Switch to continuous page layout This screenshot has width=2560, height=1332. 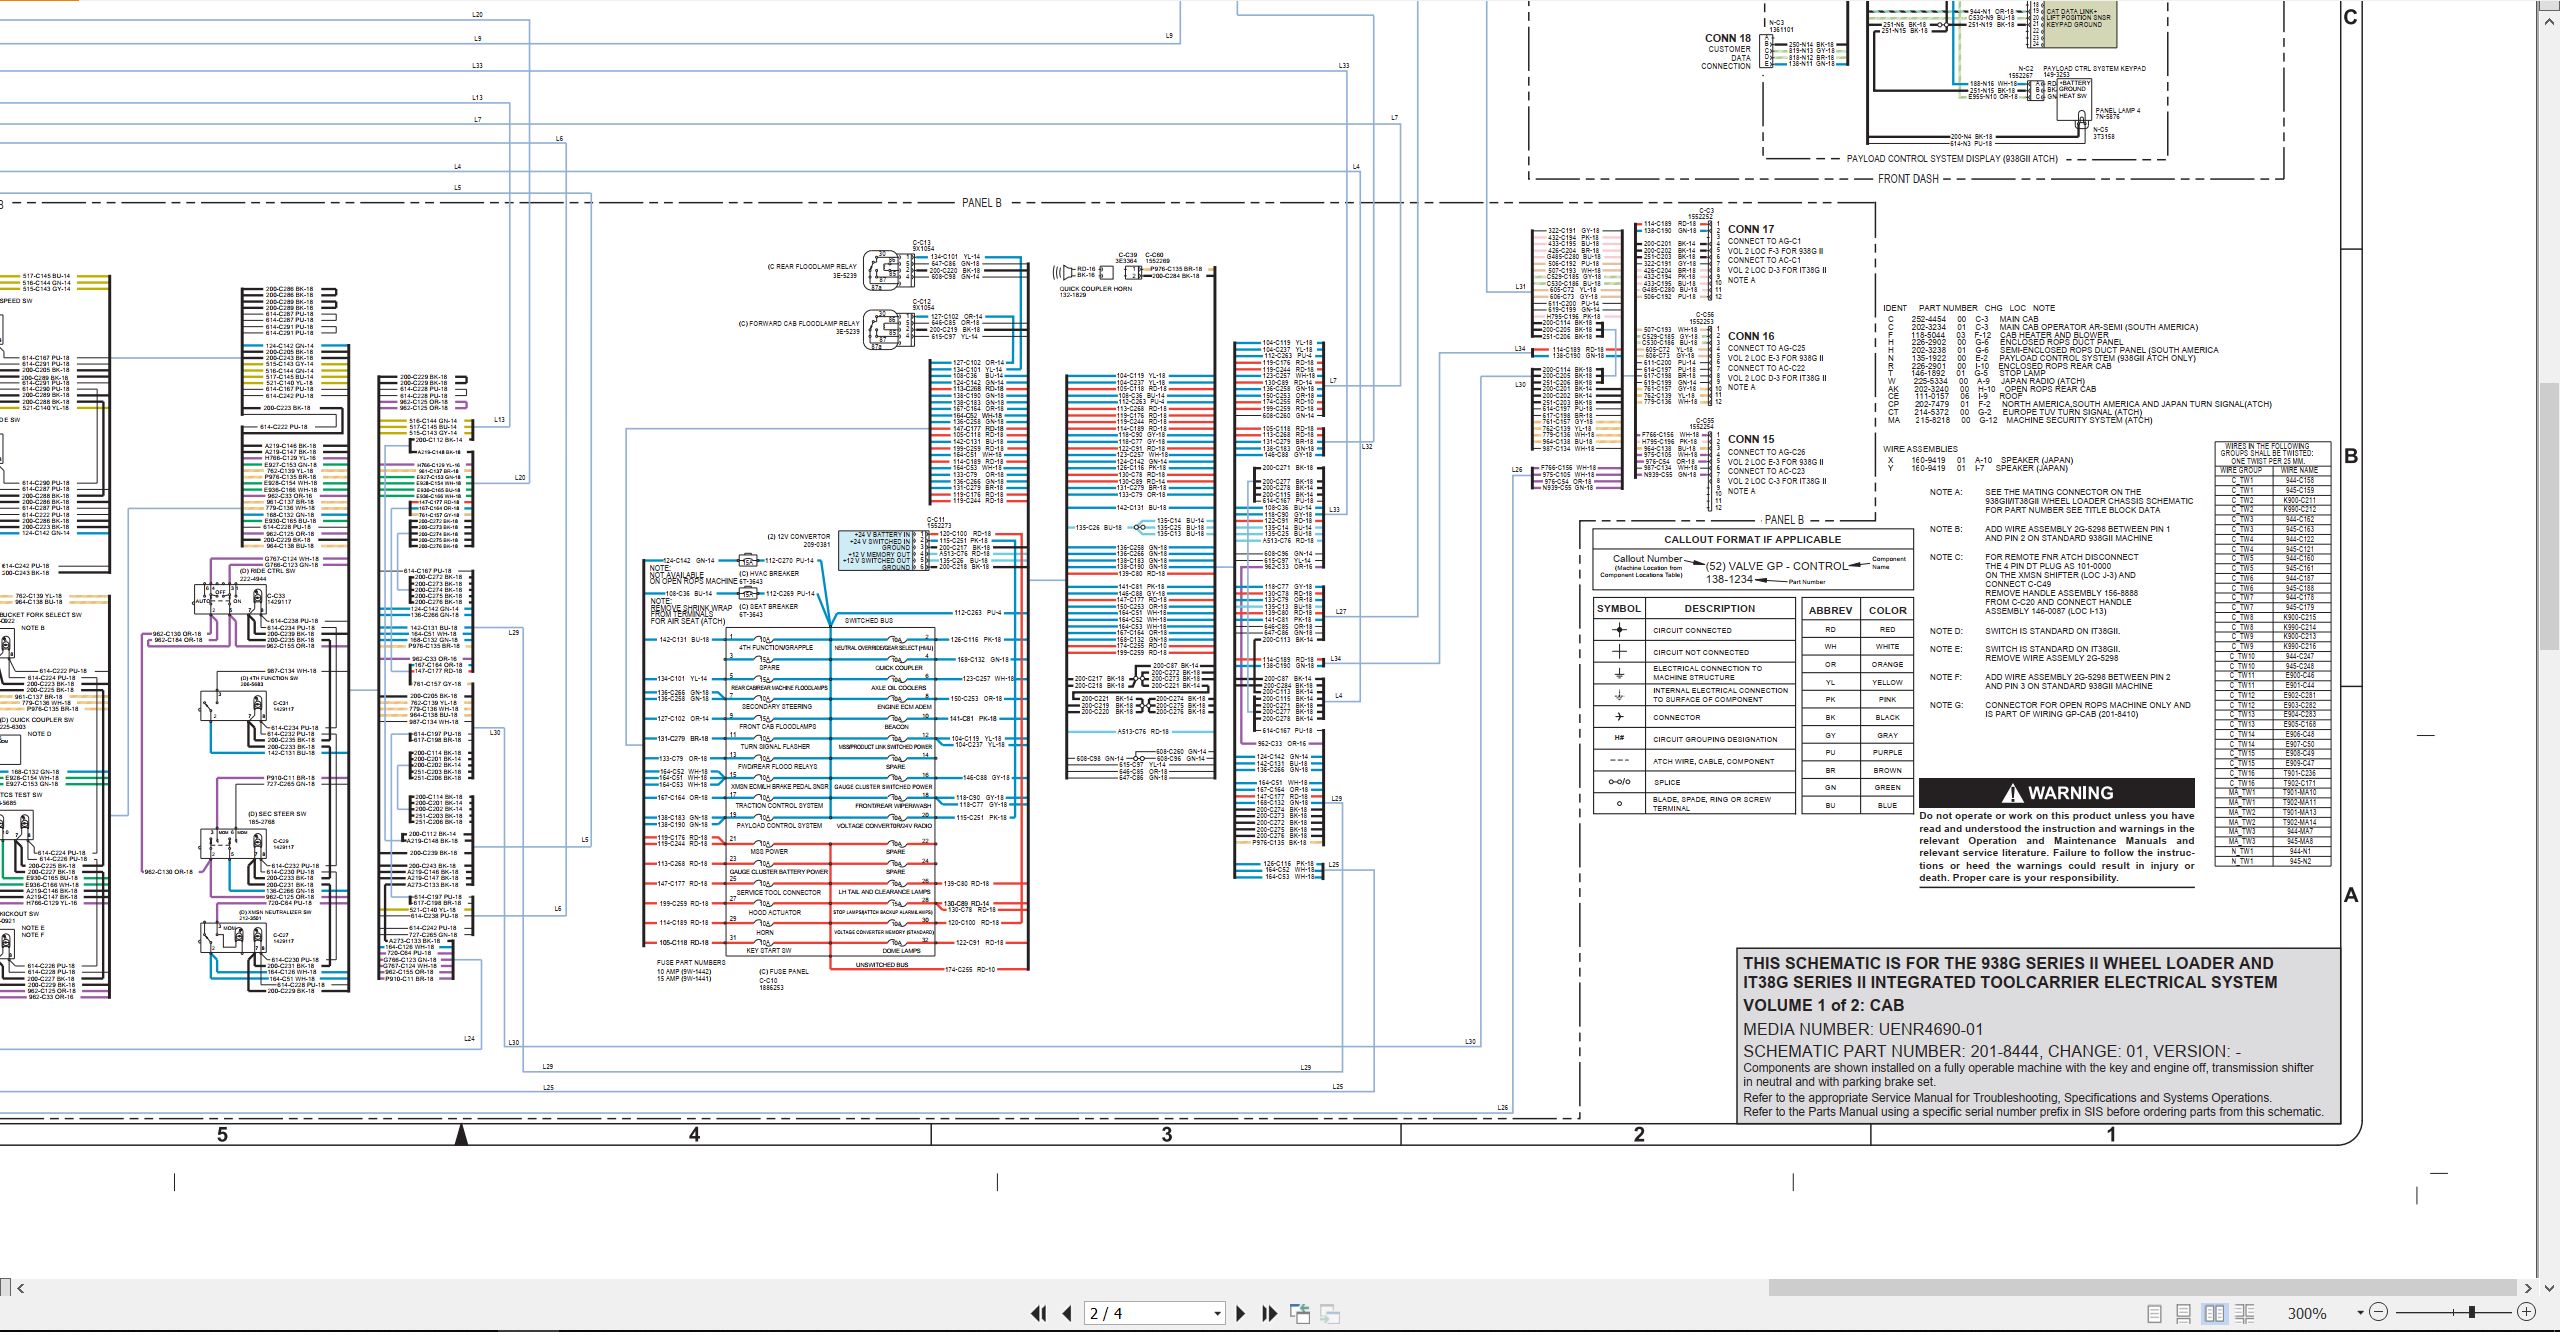pyautogui.click(x=2184, y=1313)
